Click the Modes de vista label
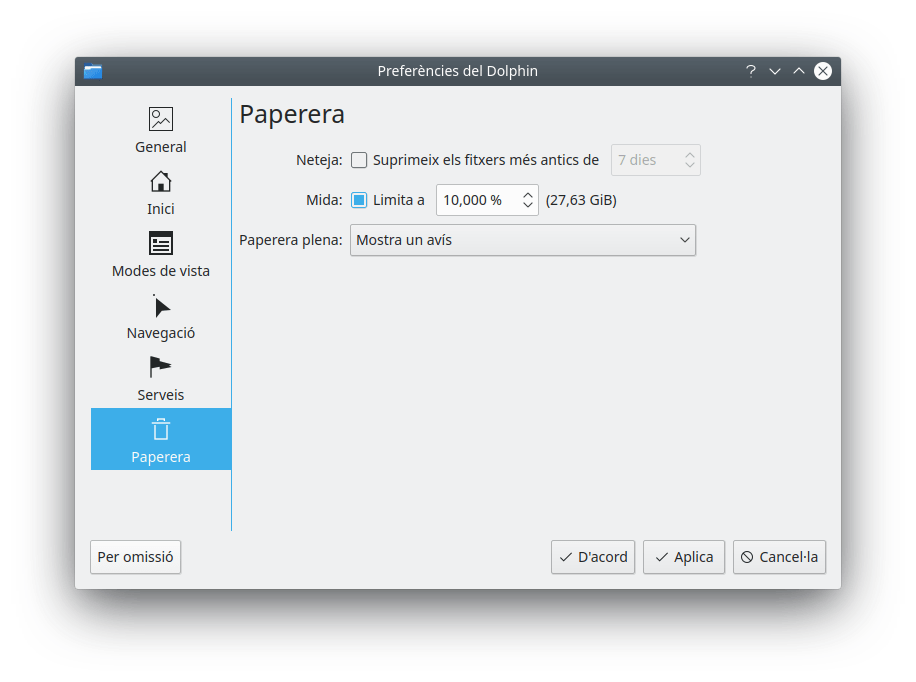The height and width of the screenshot is (682, 916). coord(160,271)
